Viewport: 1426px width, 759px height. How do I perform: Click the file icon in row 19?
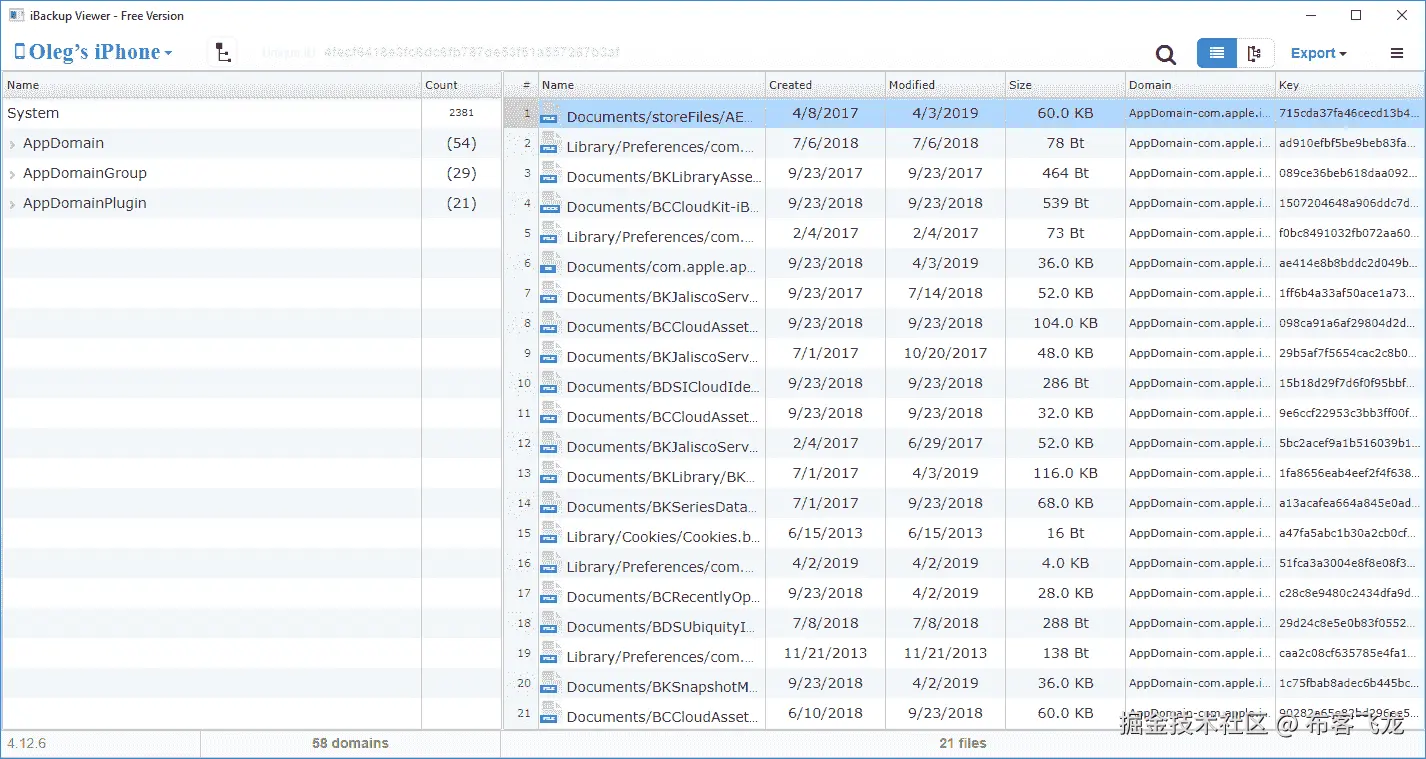pyautogui.click(x=550, y=653)
